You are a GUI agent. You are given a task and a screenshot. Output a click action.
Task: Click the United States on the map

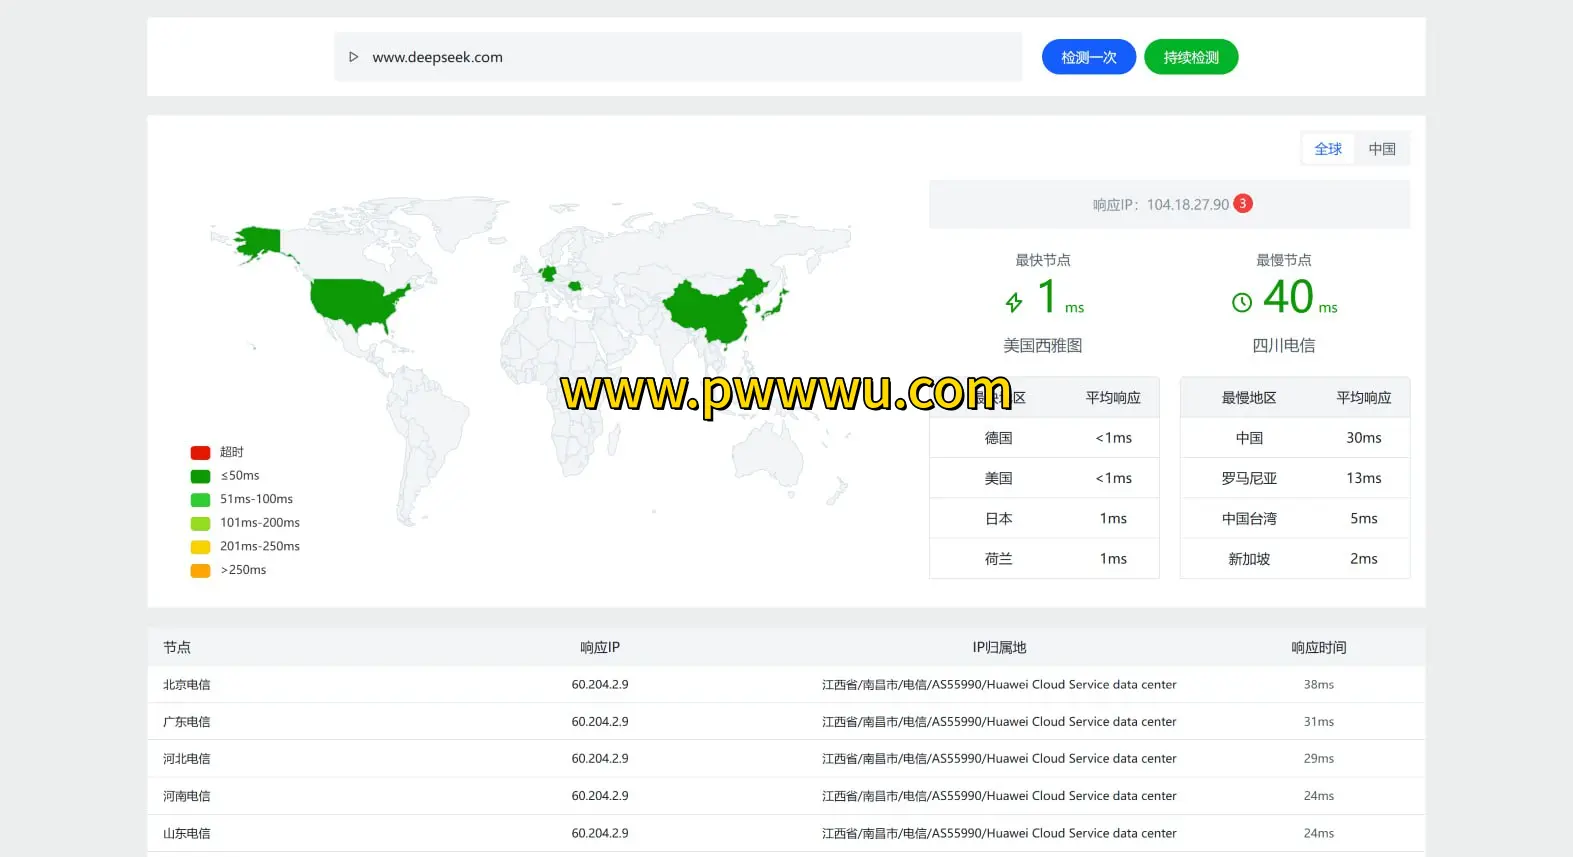click(x=352, y=303)
